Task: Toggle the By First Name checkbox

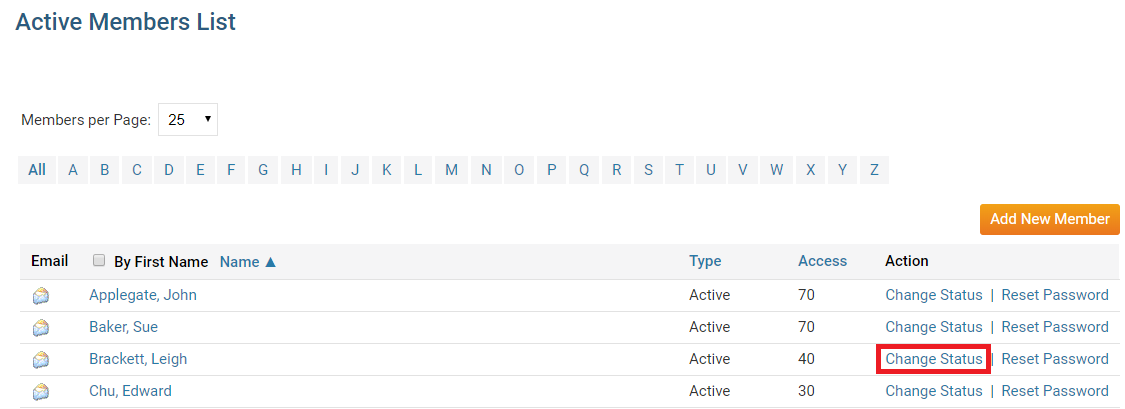Action: click(99, 261)
